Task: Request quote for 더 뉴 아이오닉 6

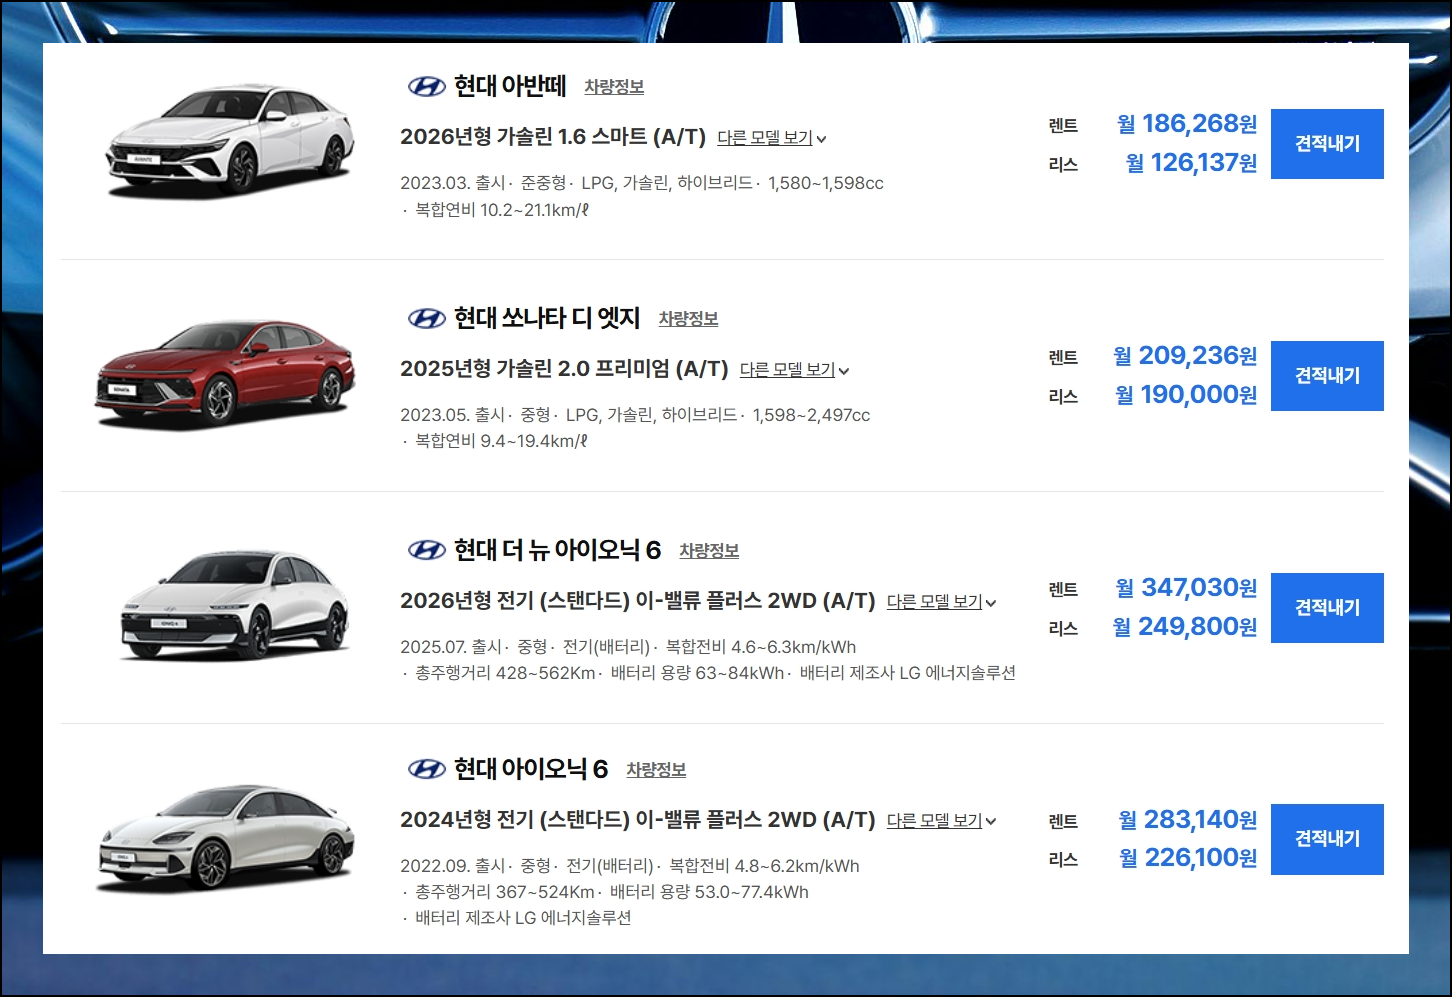Action: point(1327,608)
